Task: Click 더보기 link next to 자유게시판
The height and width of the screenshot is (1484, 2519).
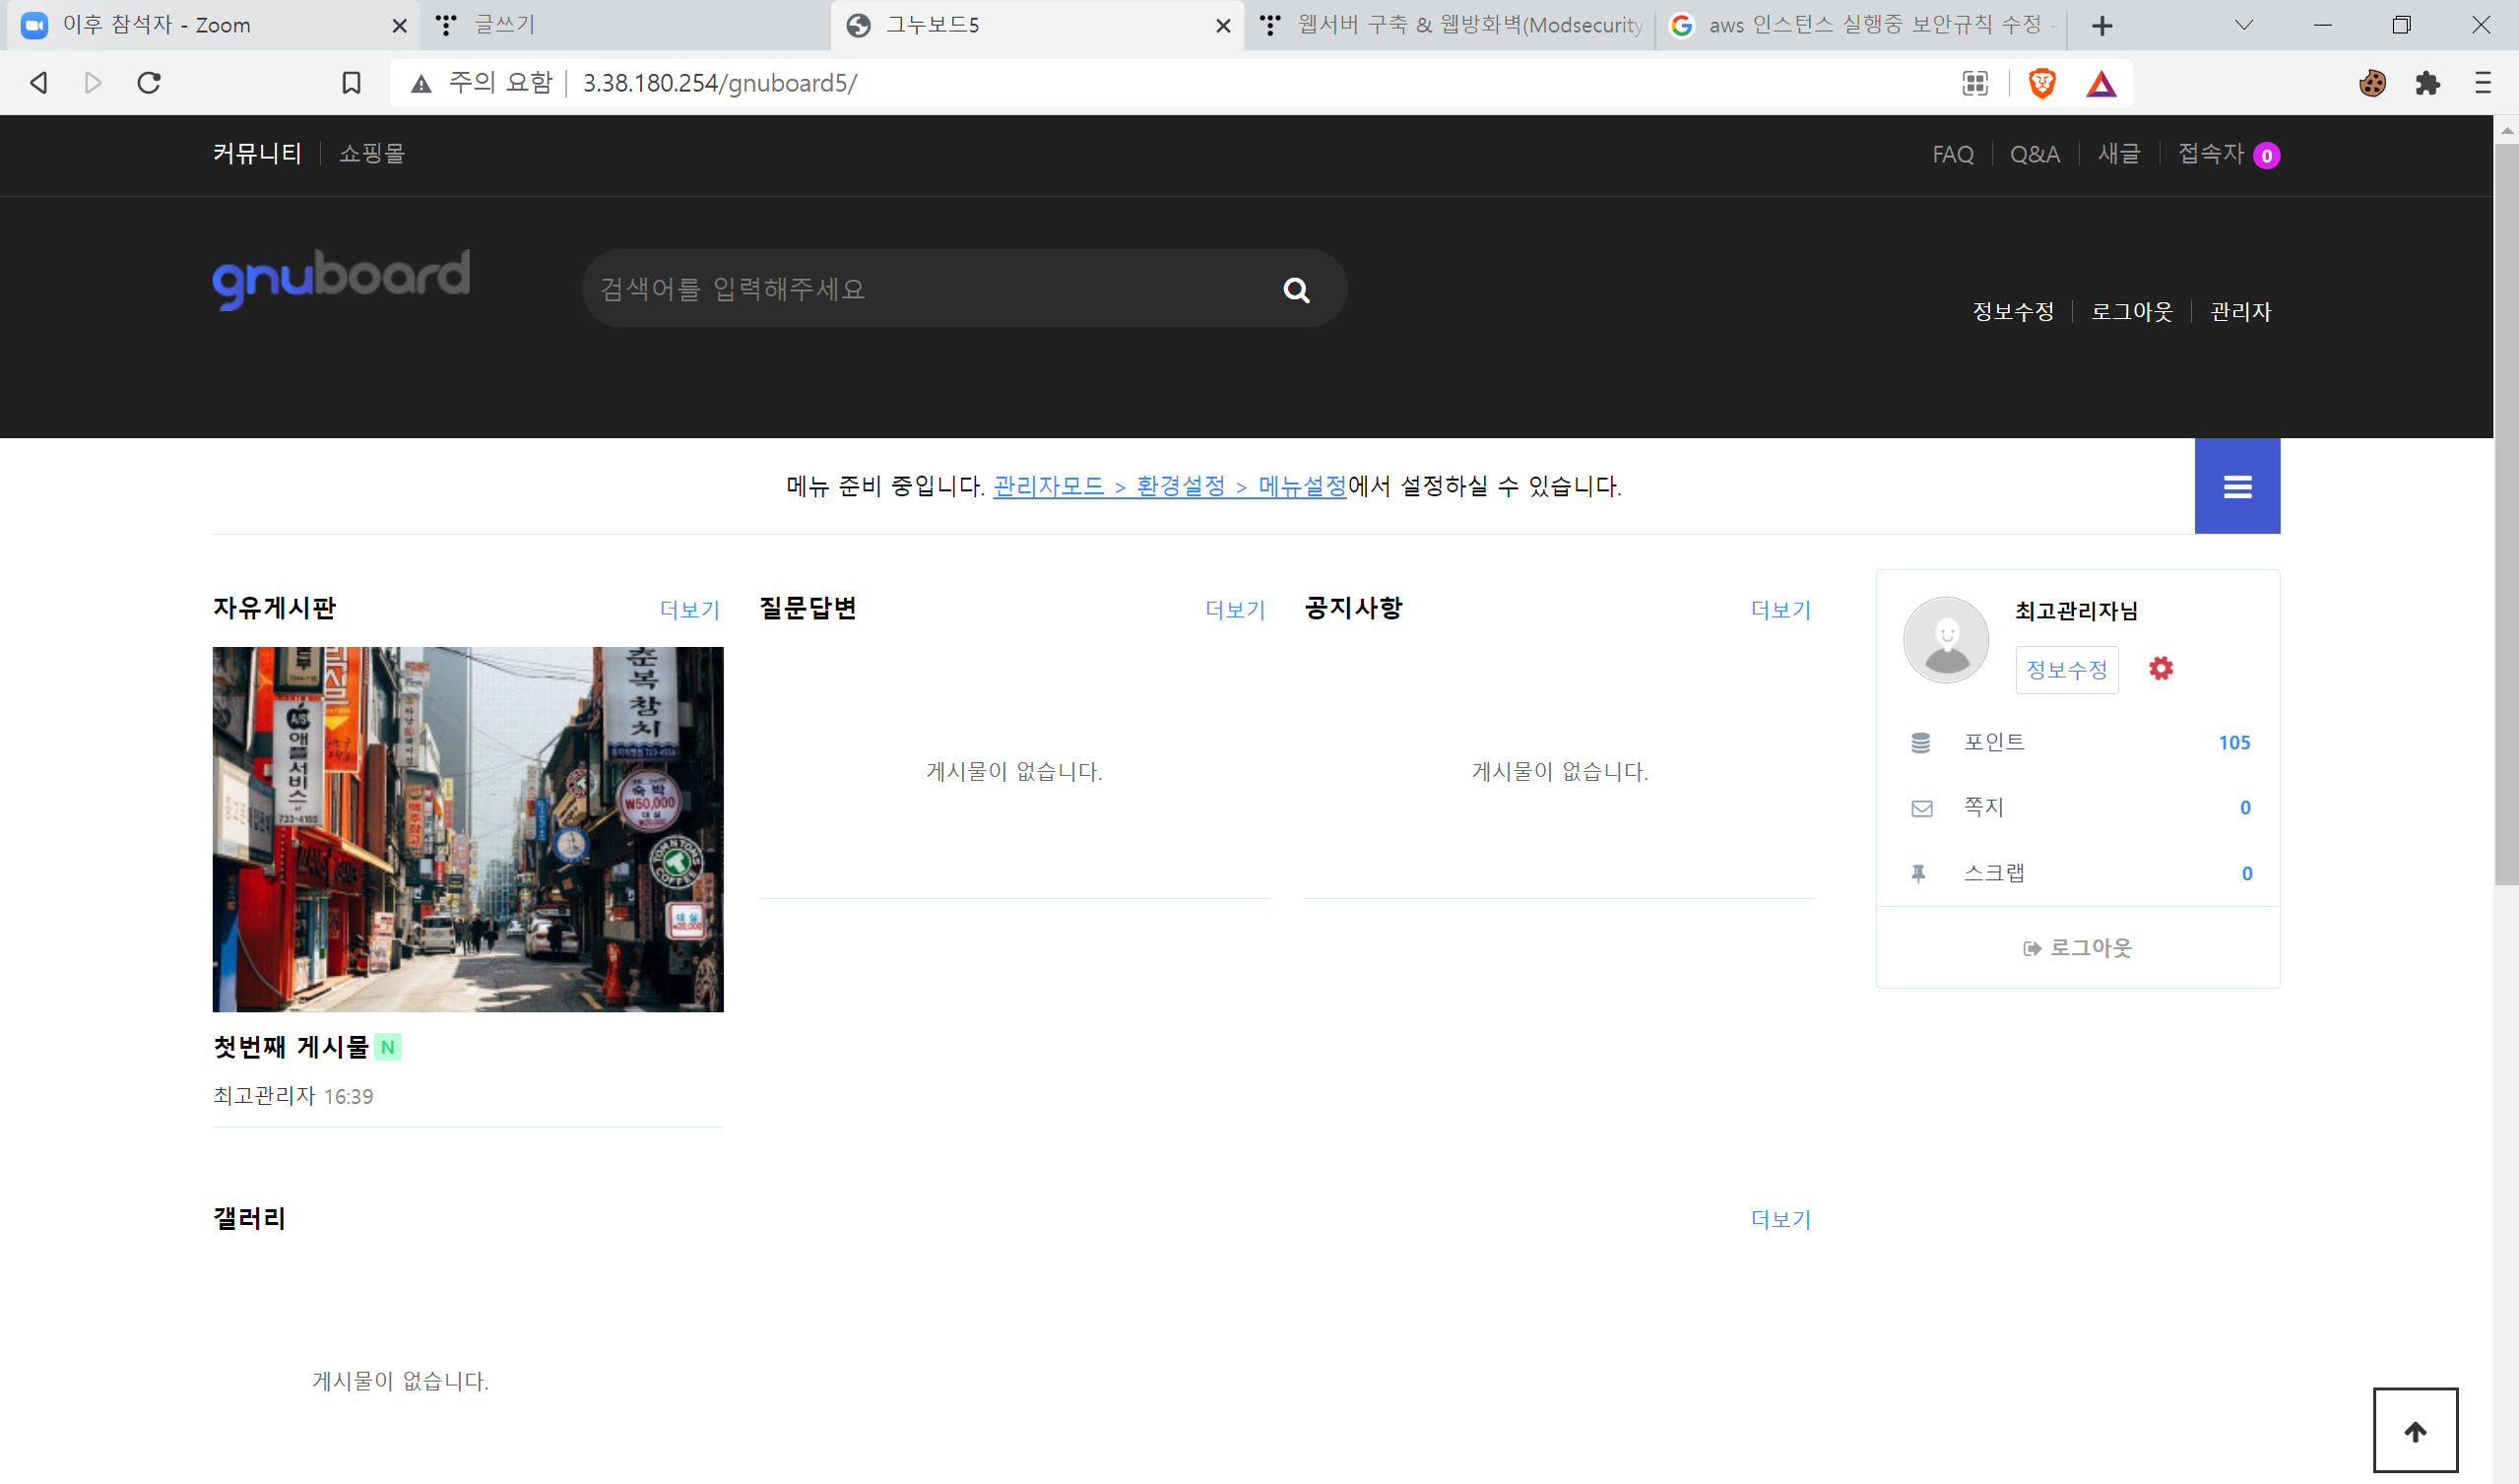Action: click(x=689, y=609)
